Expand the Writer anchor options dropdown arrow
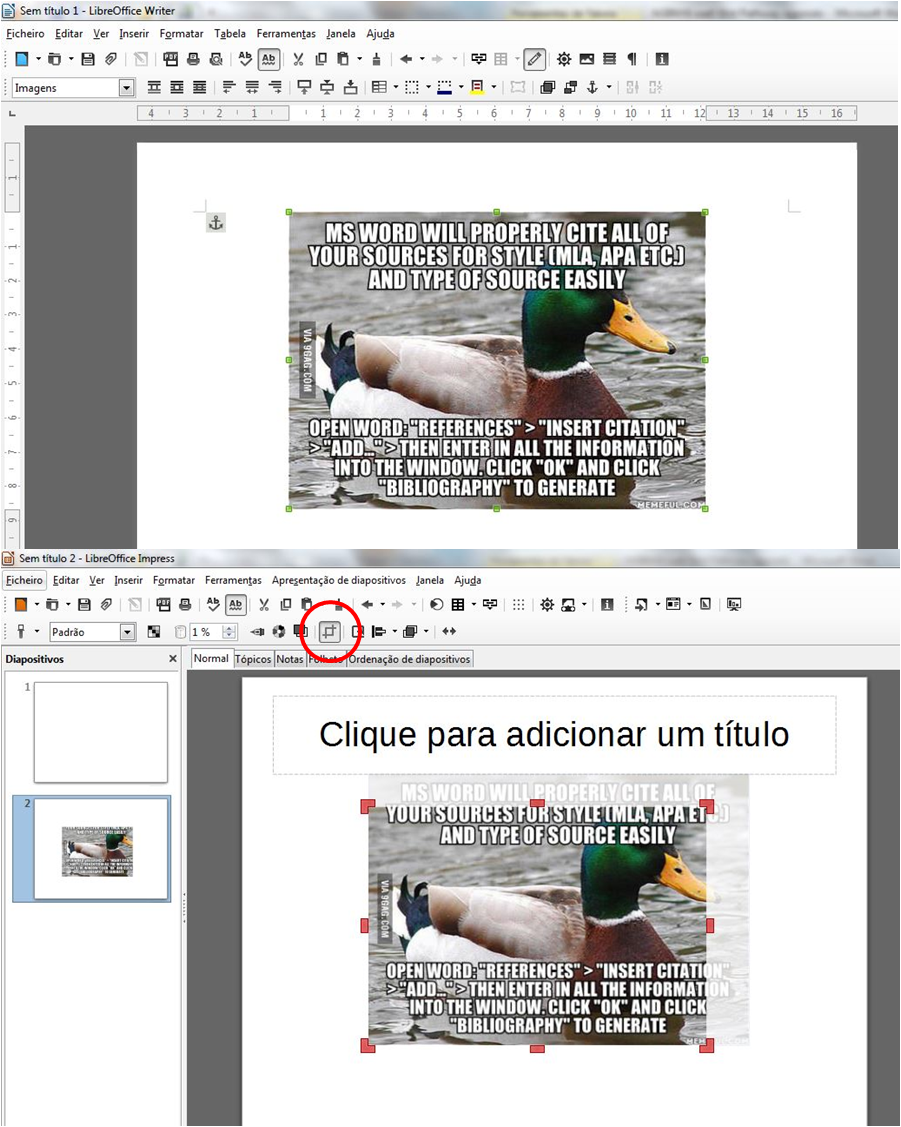901x1127 pixels. (609, 88)
